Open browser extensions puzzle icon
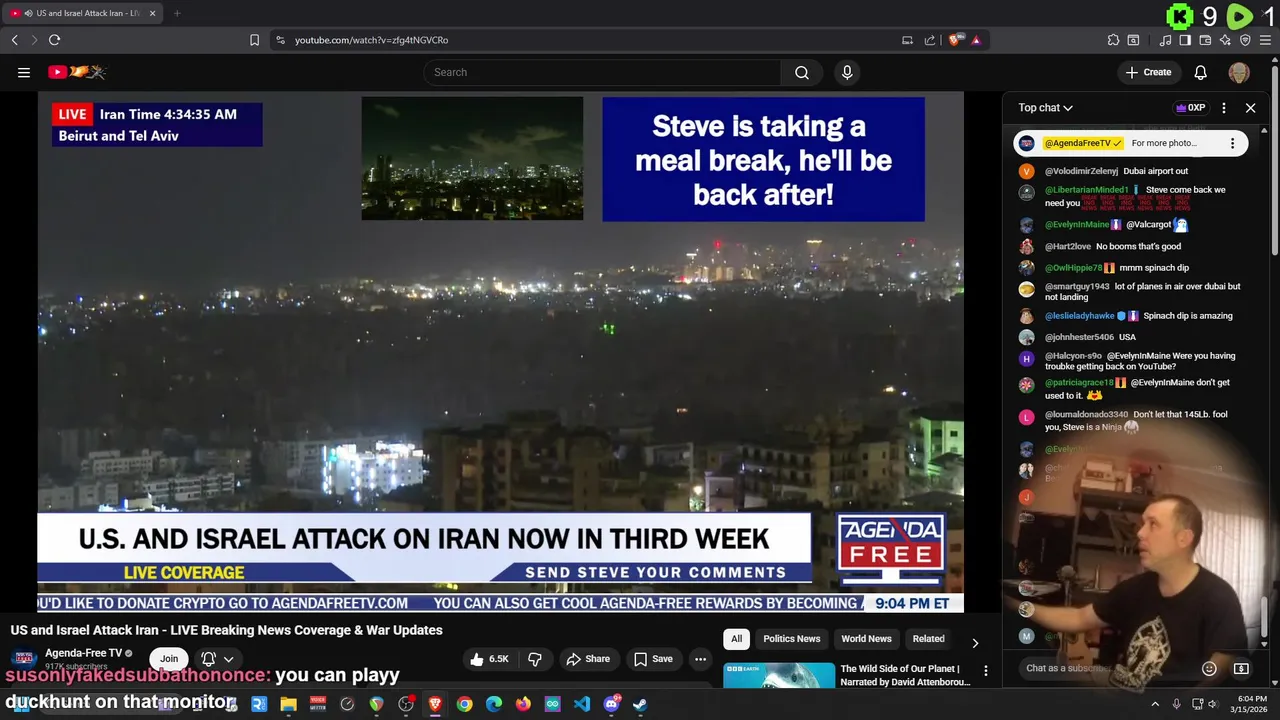The image size is (1280, 720). coord(1113,40)
